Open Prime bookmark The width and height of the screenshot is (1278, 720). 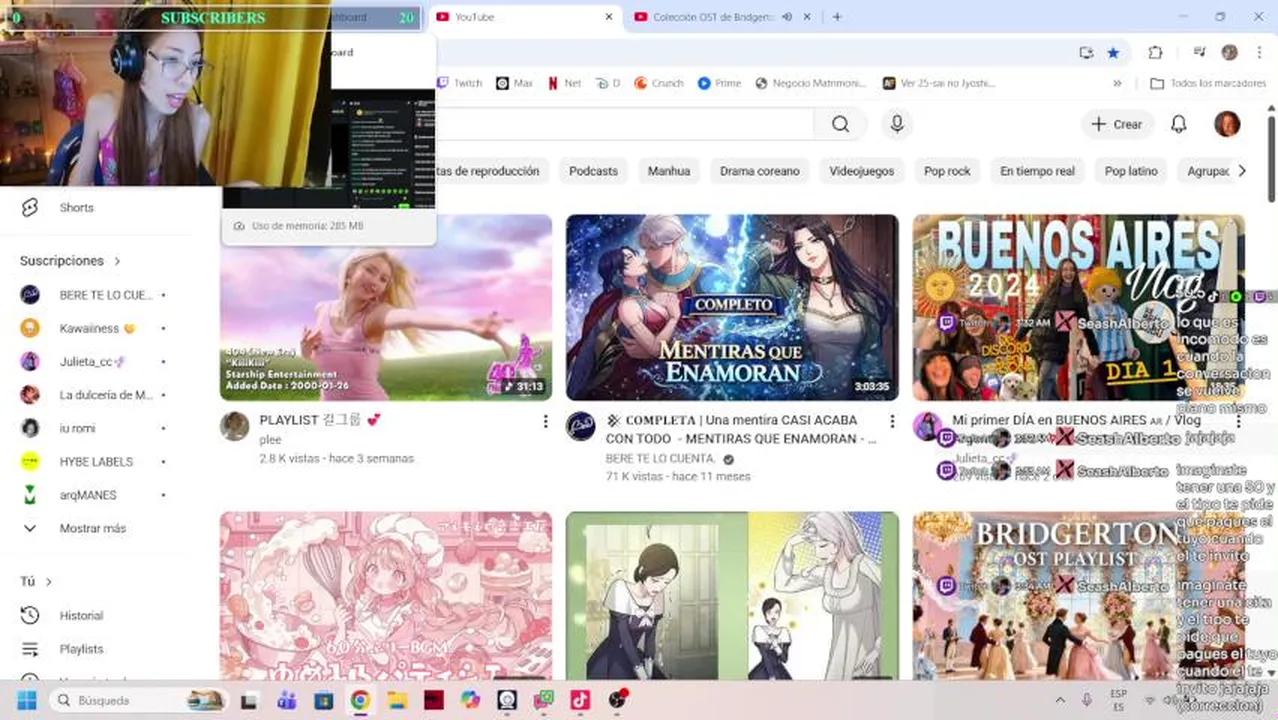coord(720,83)
